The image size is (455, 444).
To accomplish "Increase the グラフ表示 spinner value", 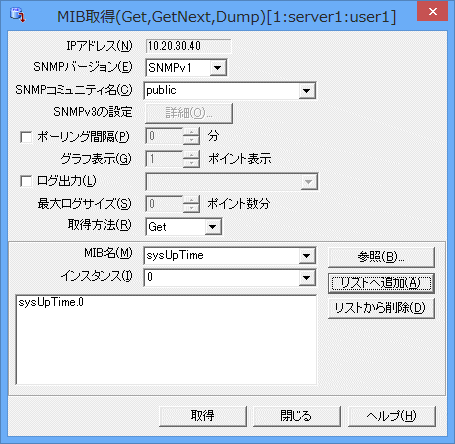I will (191, 155).
